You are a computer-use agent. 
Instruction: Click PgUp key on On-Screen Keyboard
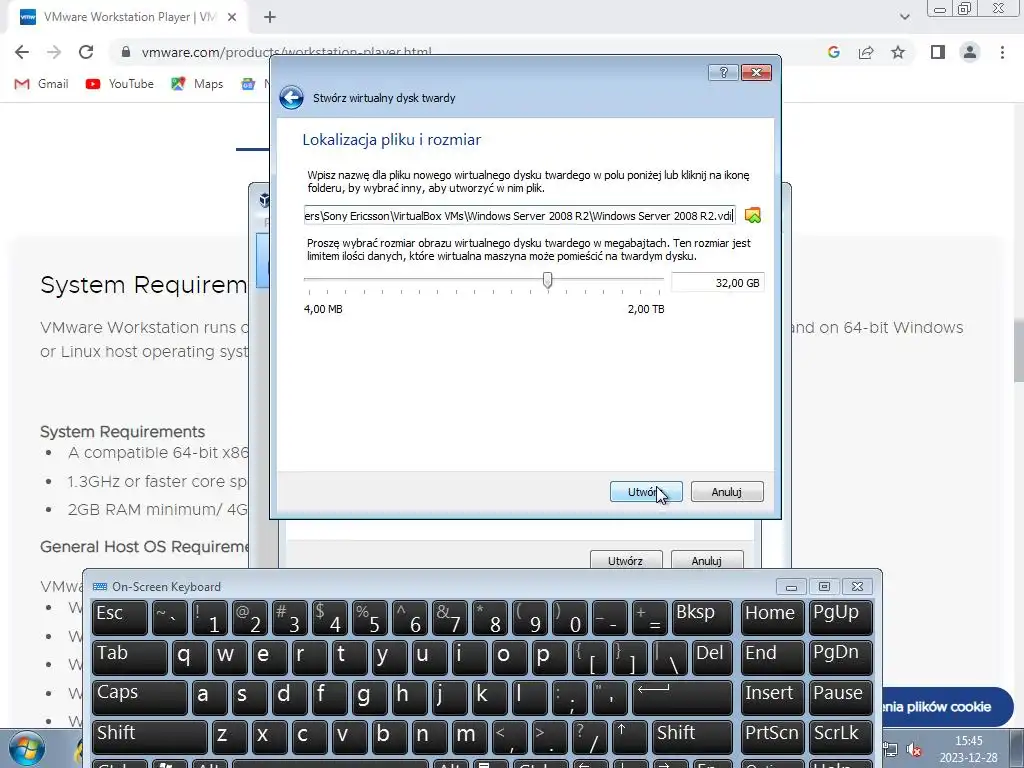(x=841, y=618)
